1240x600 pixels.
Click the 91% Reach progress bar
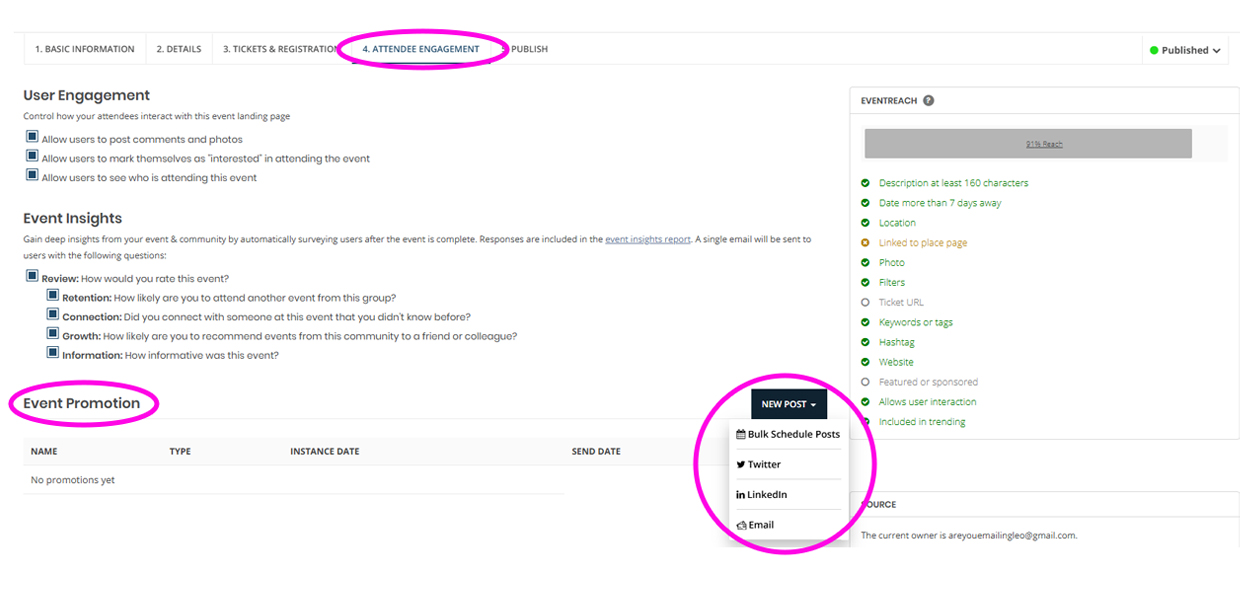[1028, 143]
